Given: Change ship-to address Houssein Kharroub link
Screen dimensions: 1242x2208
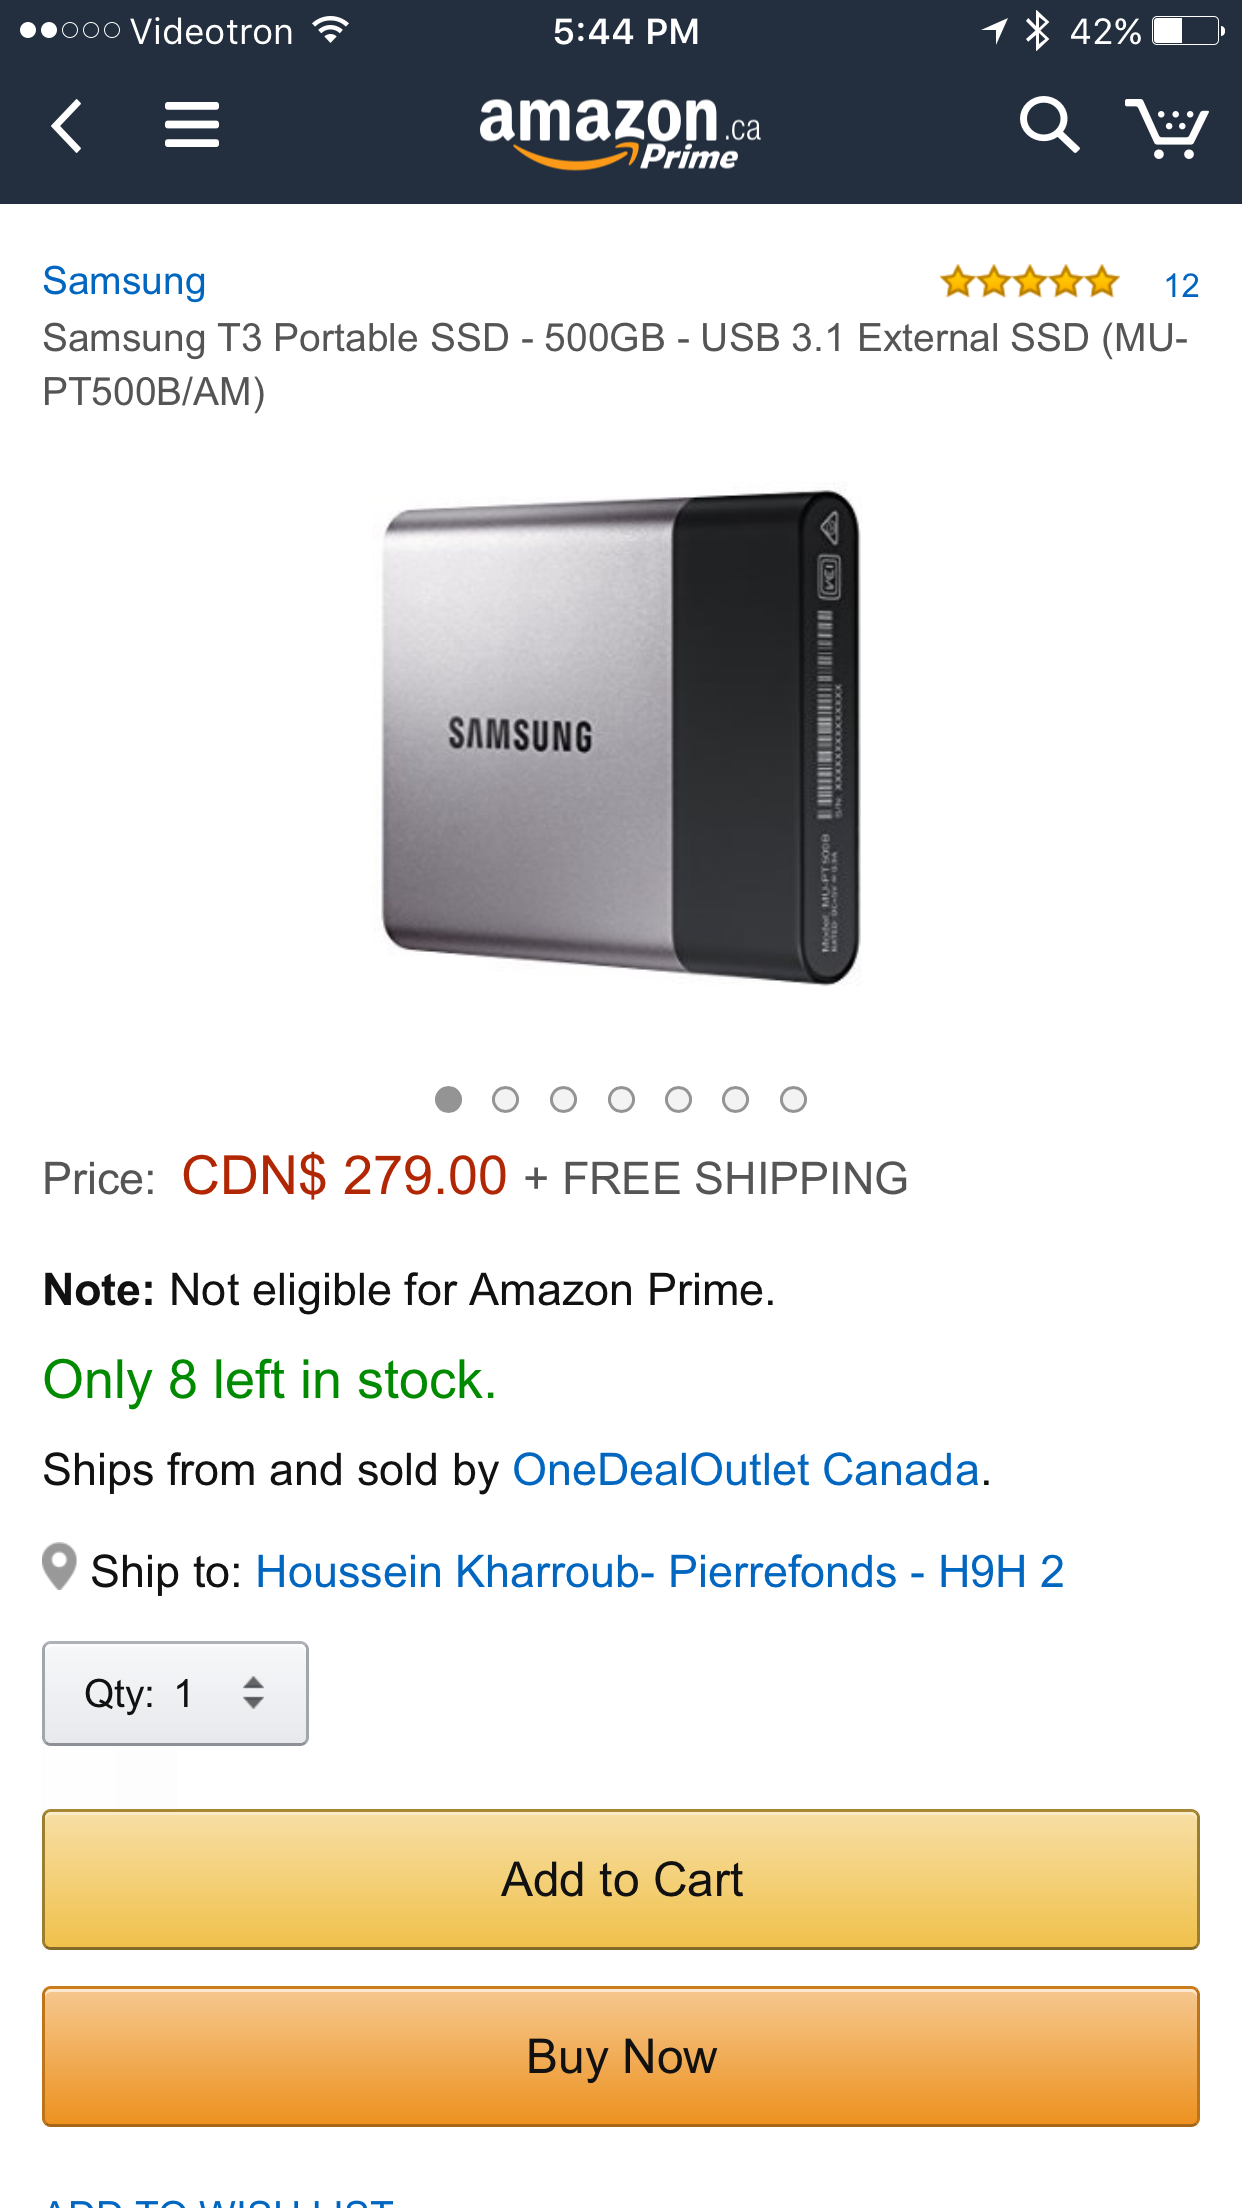Looking at the screenshot, I should 660,1572.
